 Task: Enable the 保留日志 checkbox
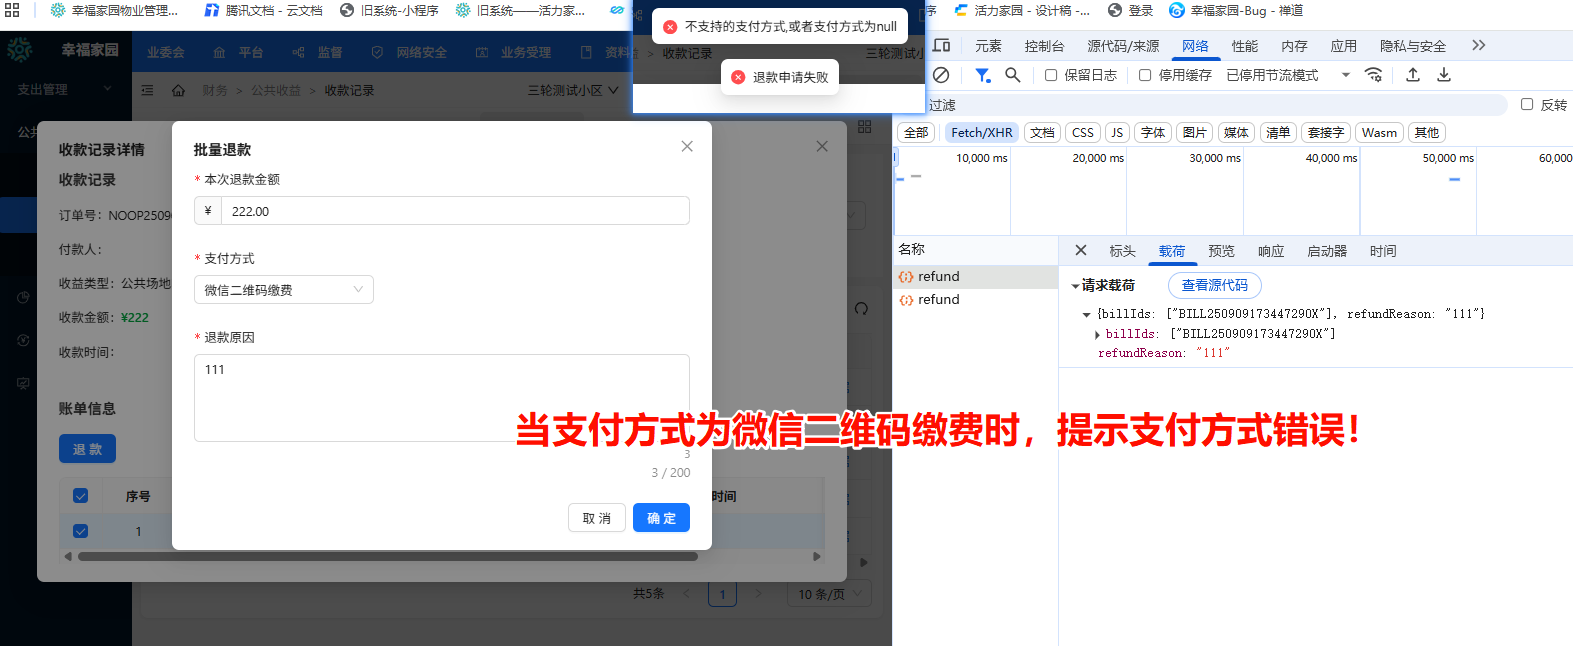[x=1051, y=75]
